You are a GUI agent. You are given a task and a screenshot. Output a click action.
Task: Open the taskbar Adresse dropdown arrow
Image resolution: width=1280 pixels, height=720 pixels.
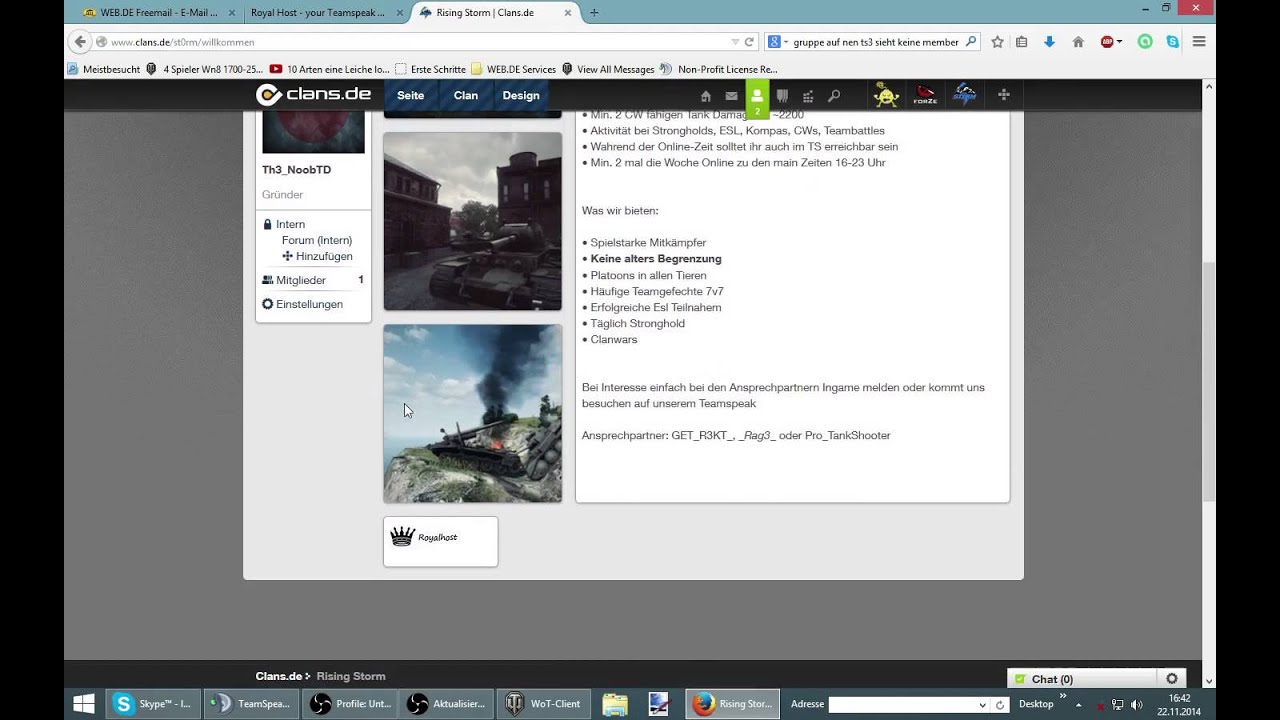pos(982,705)
